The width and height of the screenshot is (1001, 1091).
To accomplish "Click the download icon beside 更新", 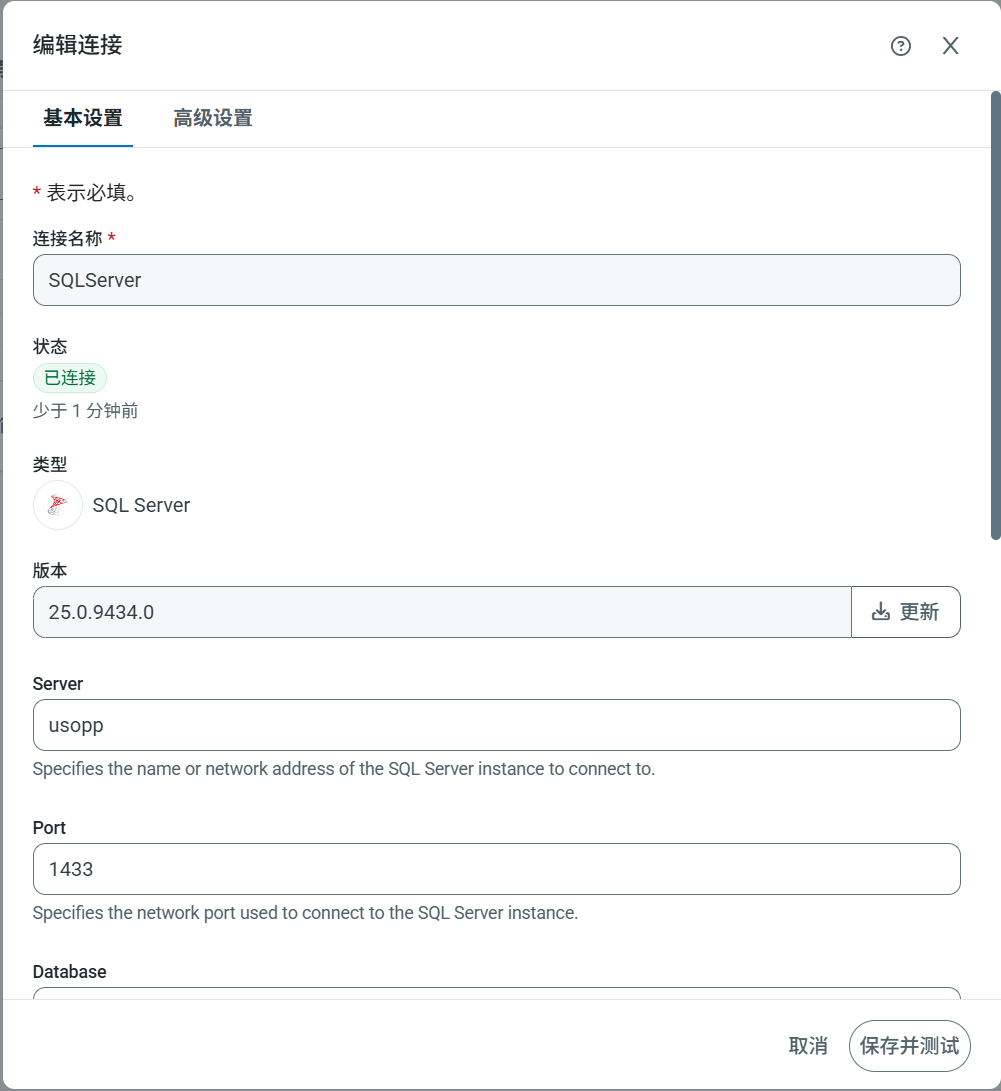I will (x=880, y=612).
